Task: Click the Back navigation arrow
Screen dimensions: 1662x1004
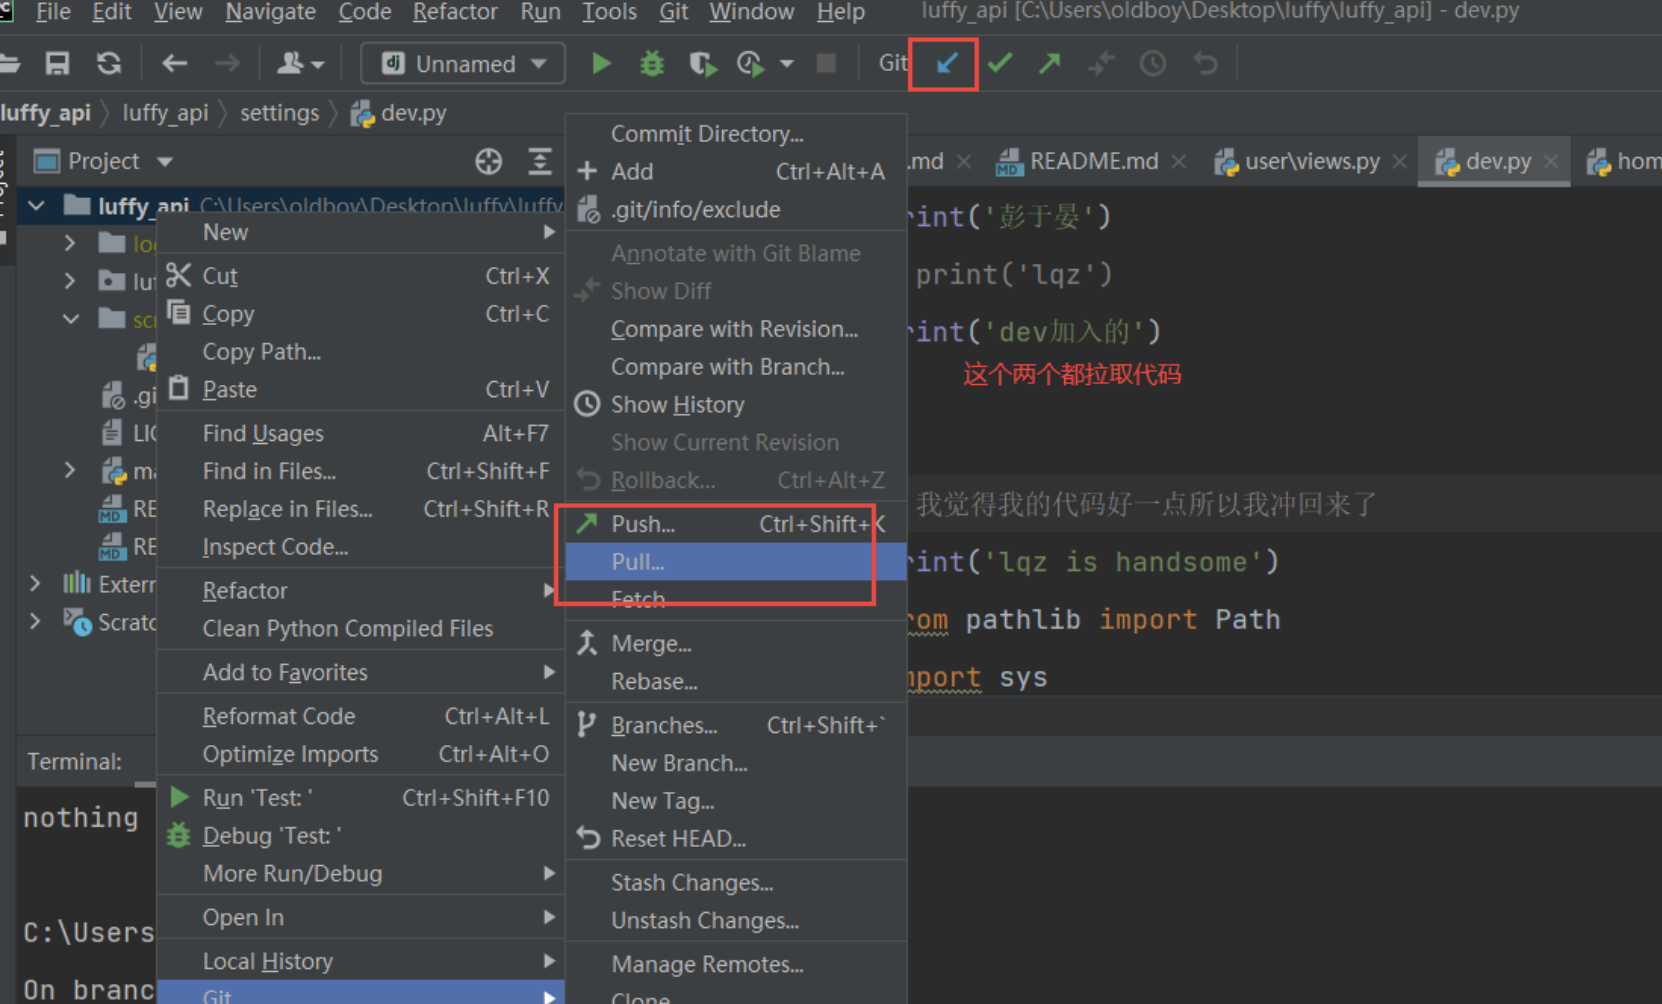Action: [175, 64]
